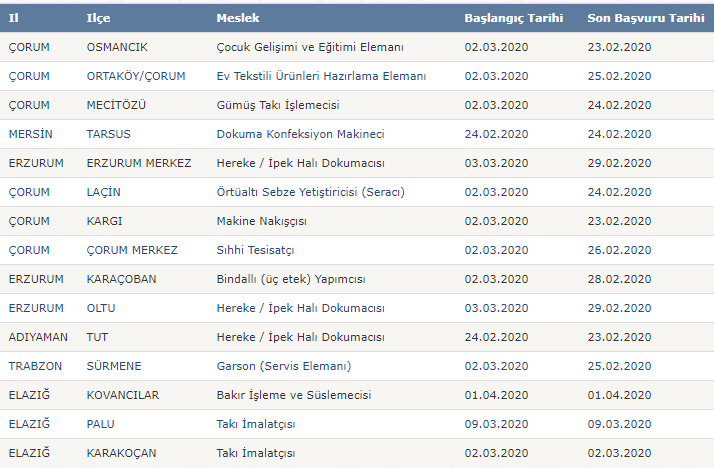Click the Başlangıç Tarihi column header
714x468 pixels.
514,18
